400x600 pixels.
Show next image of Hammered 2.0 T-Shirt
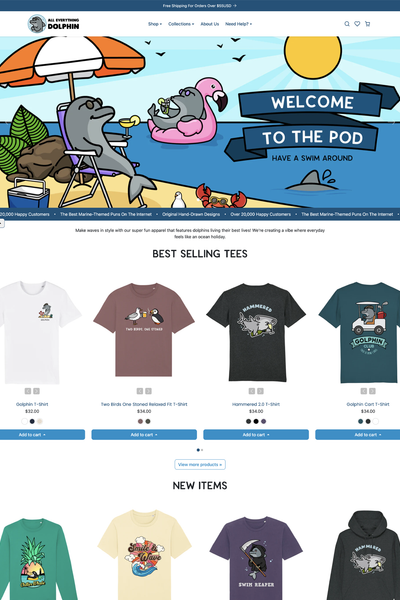(x=260, y=391)
